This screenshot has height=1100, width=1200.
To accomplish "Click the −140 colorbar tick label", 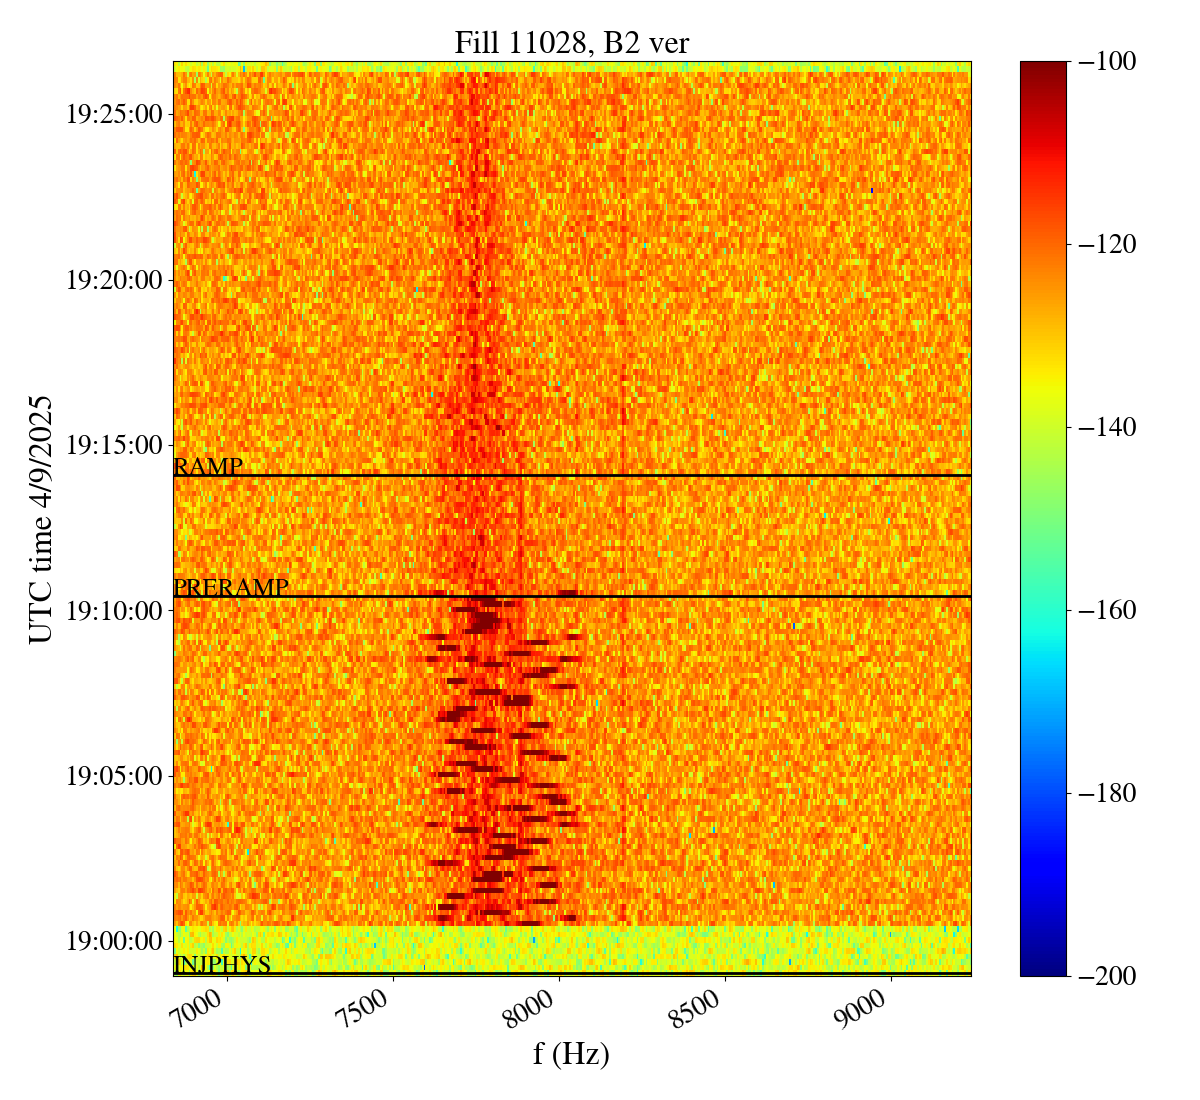I will [1107, 427].
